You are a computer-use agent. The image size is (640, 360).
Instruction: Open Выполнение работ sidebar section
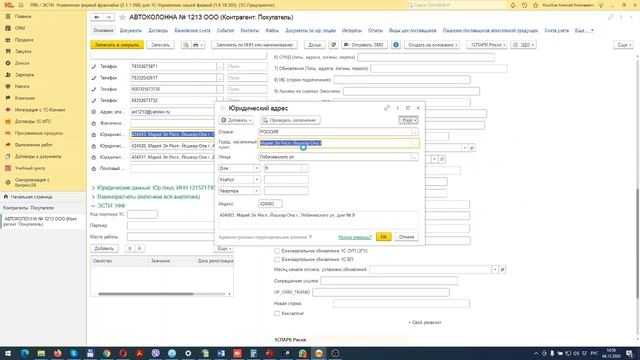click(34, 145)
